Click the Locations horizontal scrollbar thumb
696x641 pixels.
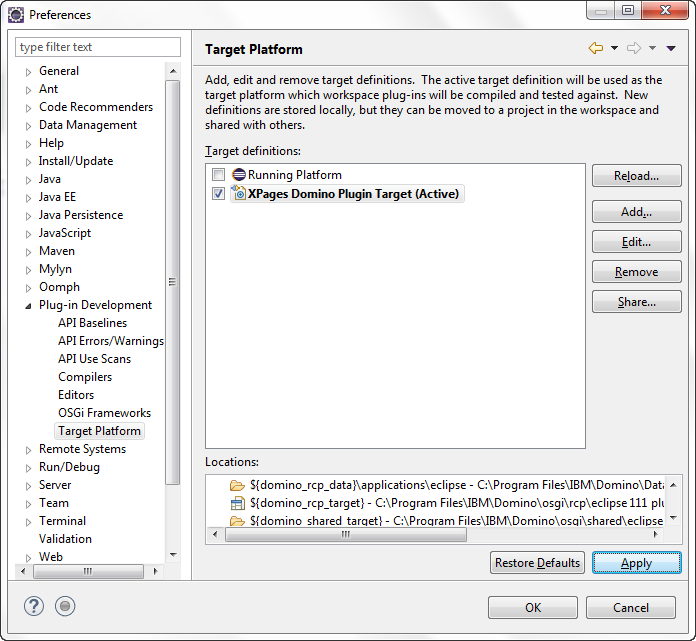346,534
